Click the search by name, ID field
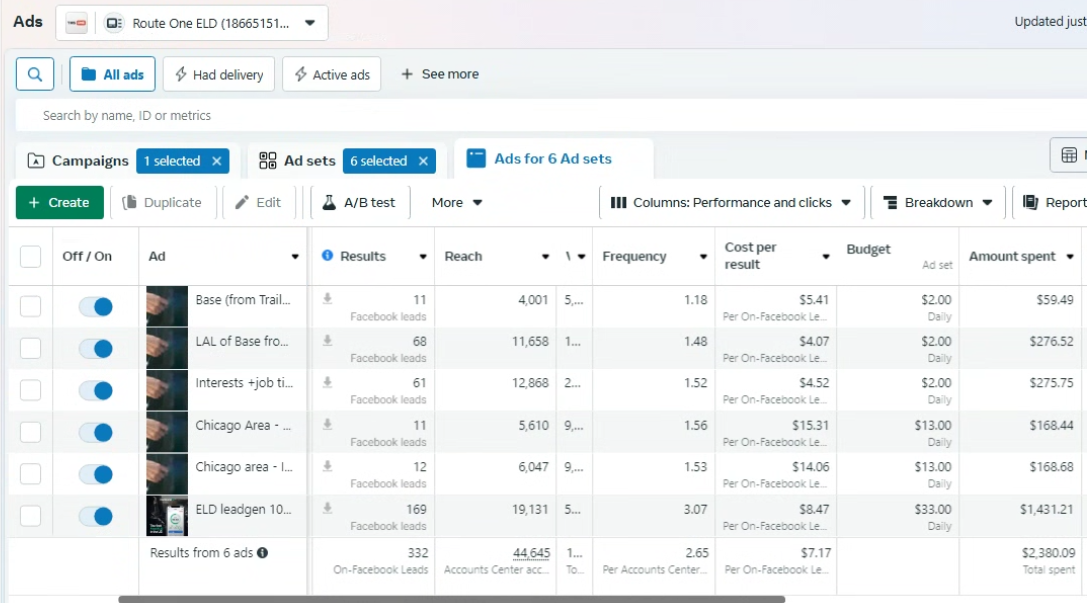Viewport: 1087px width, 603px height. coord(500,115)
